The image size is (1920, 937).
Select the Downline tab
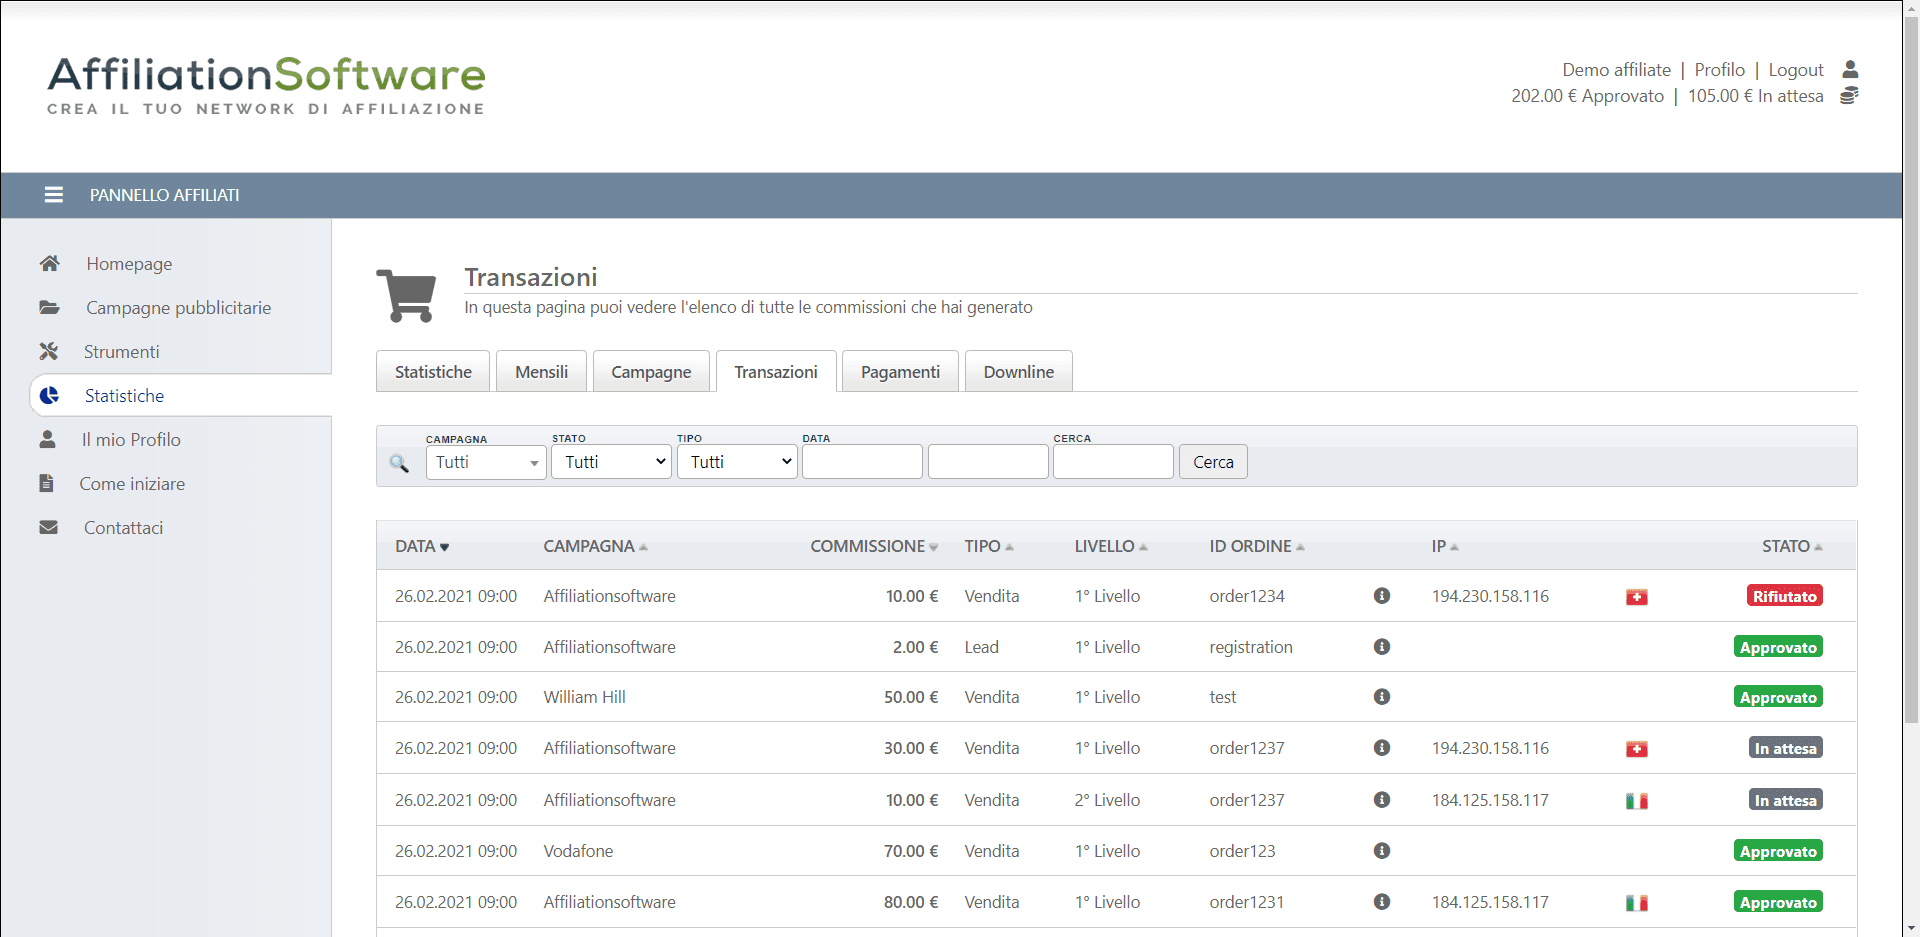point(1018,372)
